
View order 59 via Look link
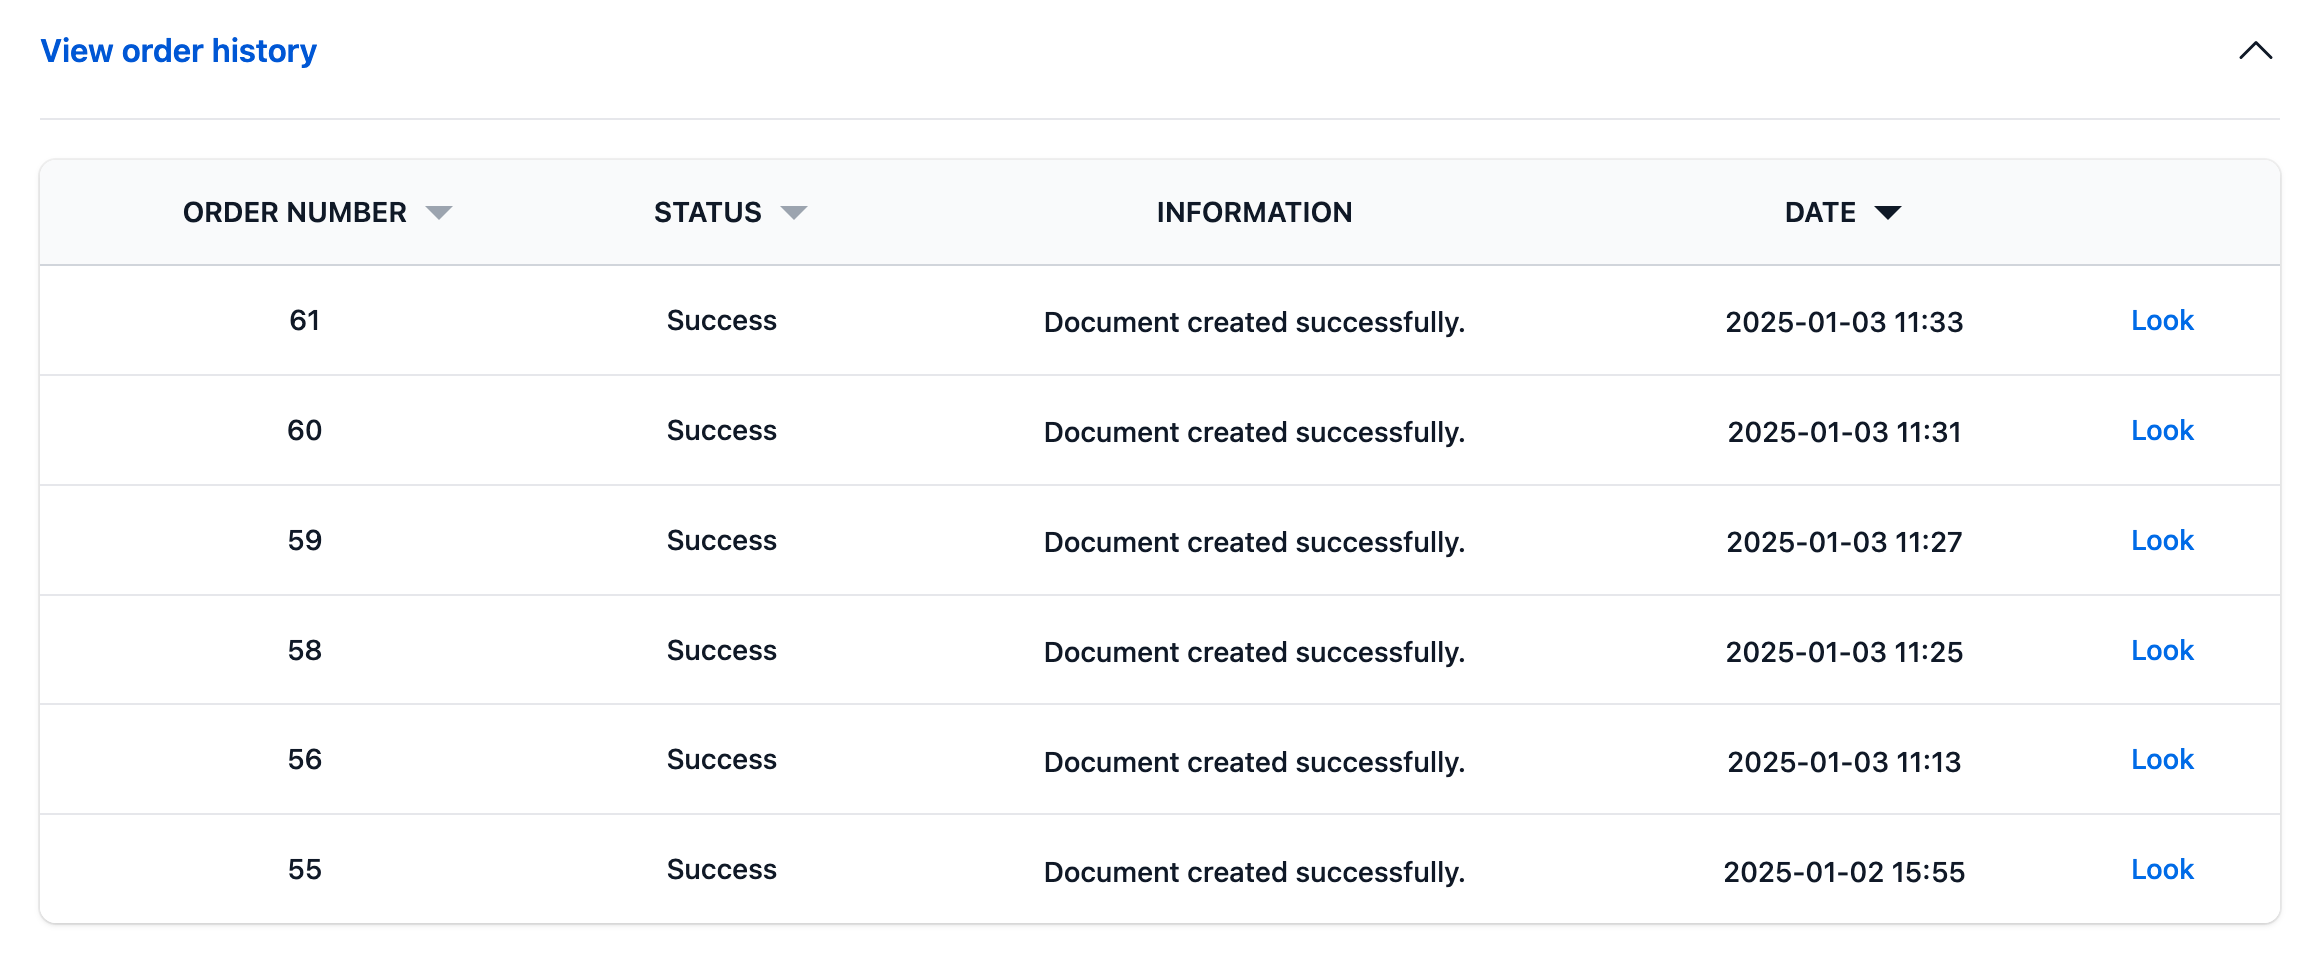click(x=2162, y=541)
